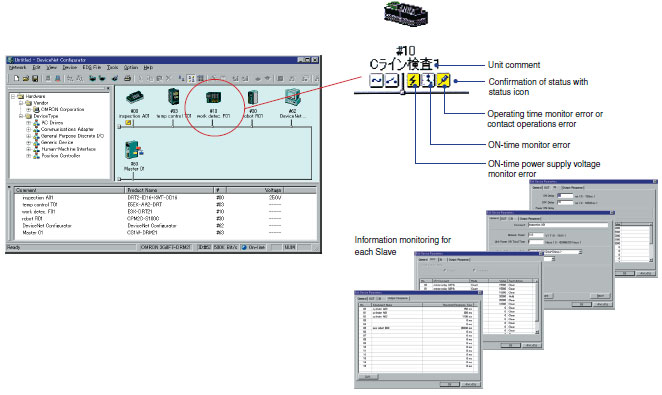The width and height of the screenshot is (662, 395).
Task: Click DeviceNet Configurator entry in Comment column
Action: click(x=47, y=226)
